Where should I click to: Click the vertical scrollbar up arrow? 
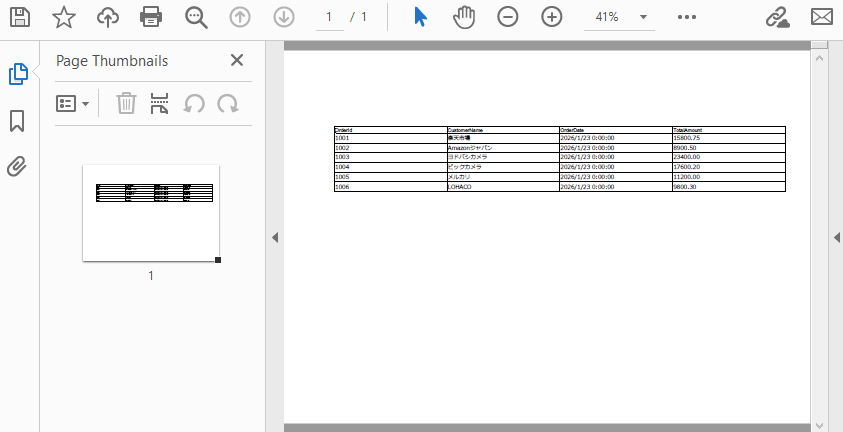(819, 57)
